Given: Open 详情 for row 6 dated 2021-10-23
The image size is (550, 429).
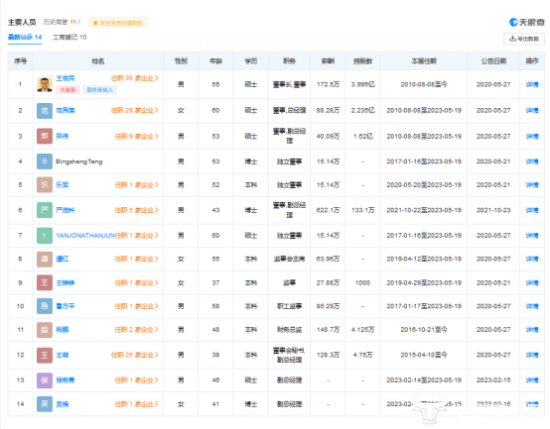Looking at the screenshot, I should tap(532, 210).
